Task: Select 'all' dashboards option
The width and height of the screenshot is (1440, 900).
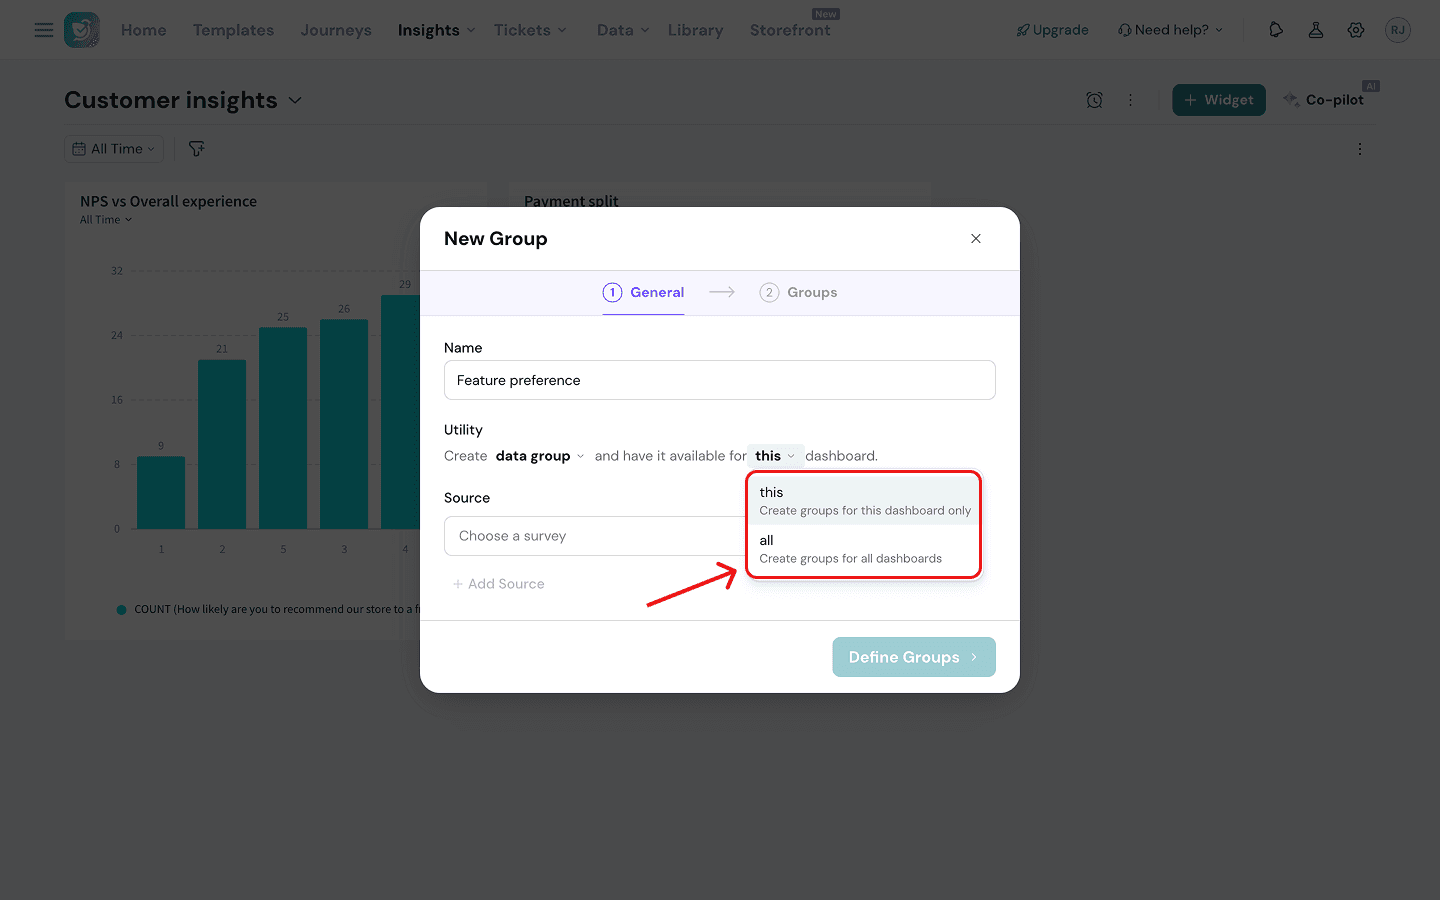Action: pyautogui.click(x=864, y=549)
